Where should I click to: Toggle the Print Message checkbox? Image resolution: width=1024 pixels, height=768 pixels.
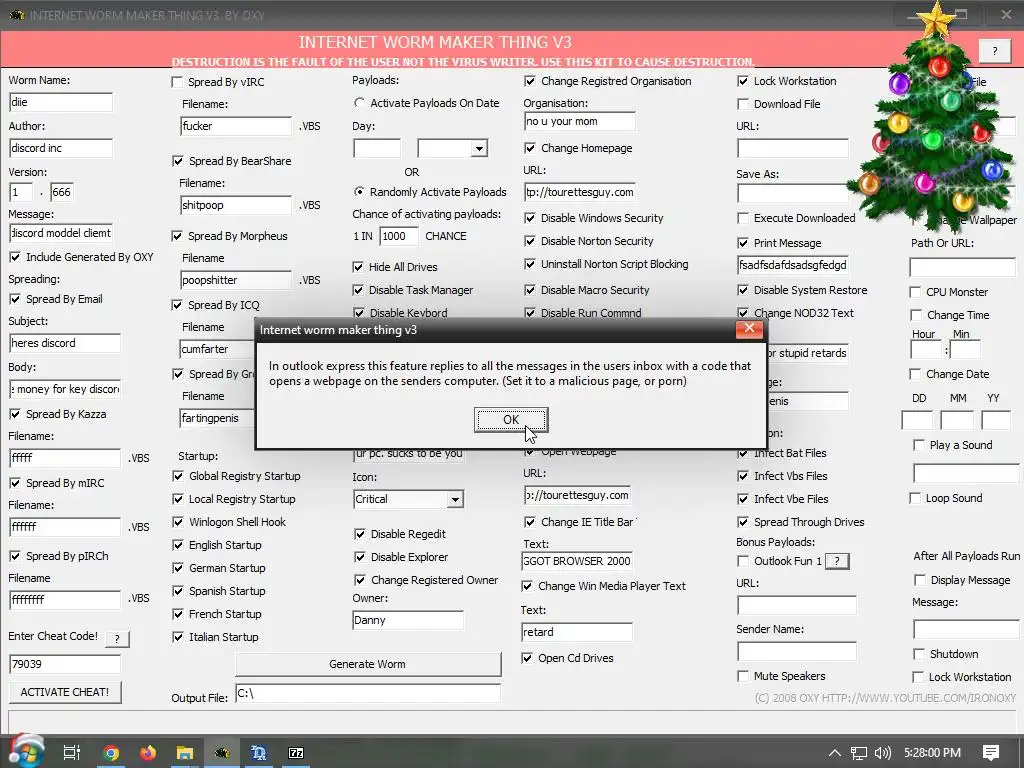[x=743, y=243]
